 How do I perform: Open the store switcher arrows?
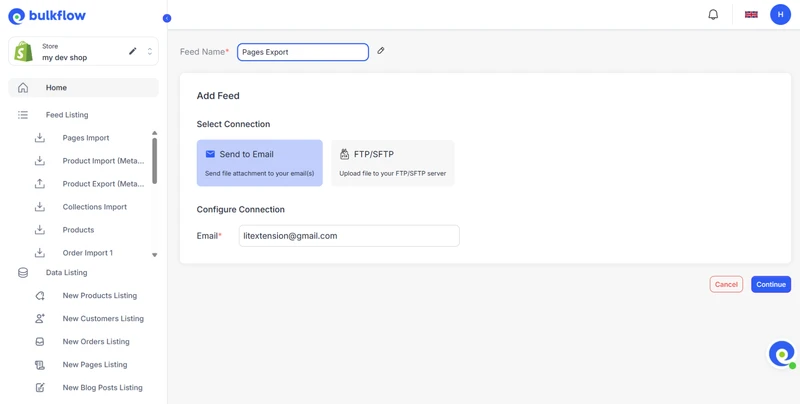tap(149, 51)
